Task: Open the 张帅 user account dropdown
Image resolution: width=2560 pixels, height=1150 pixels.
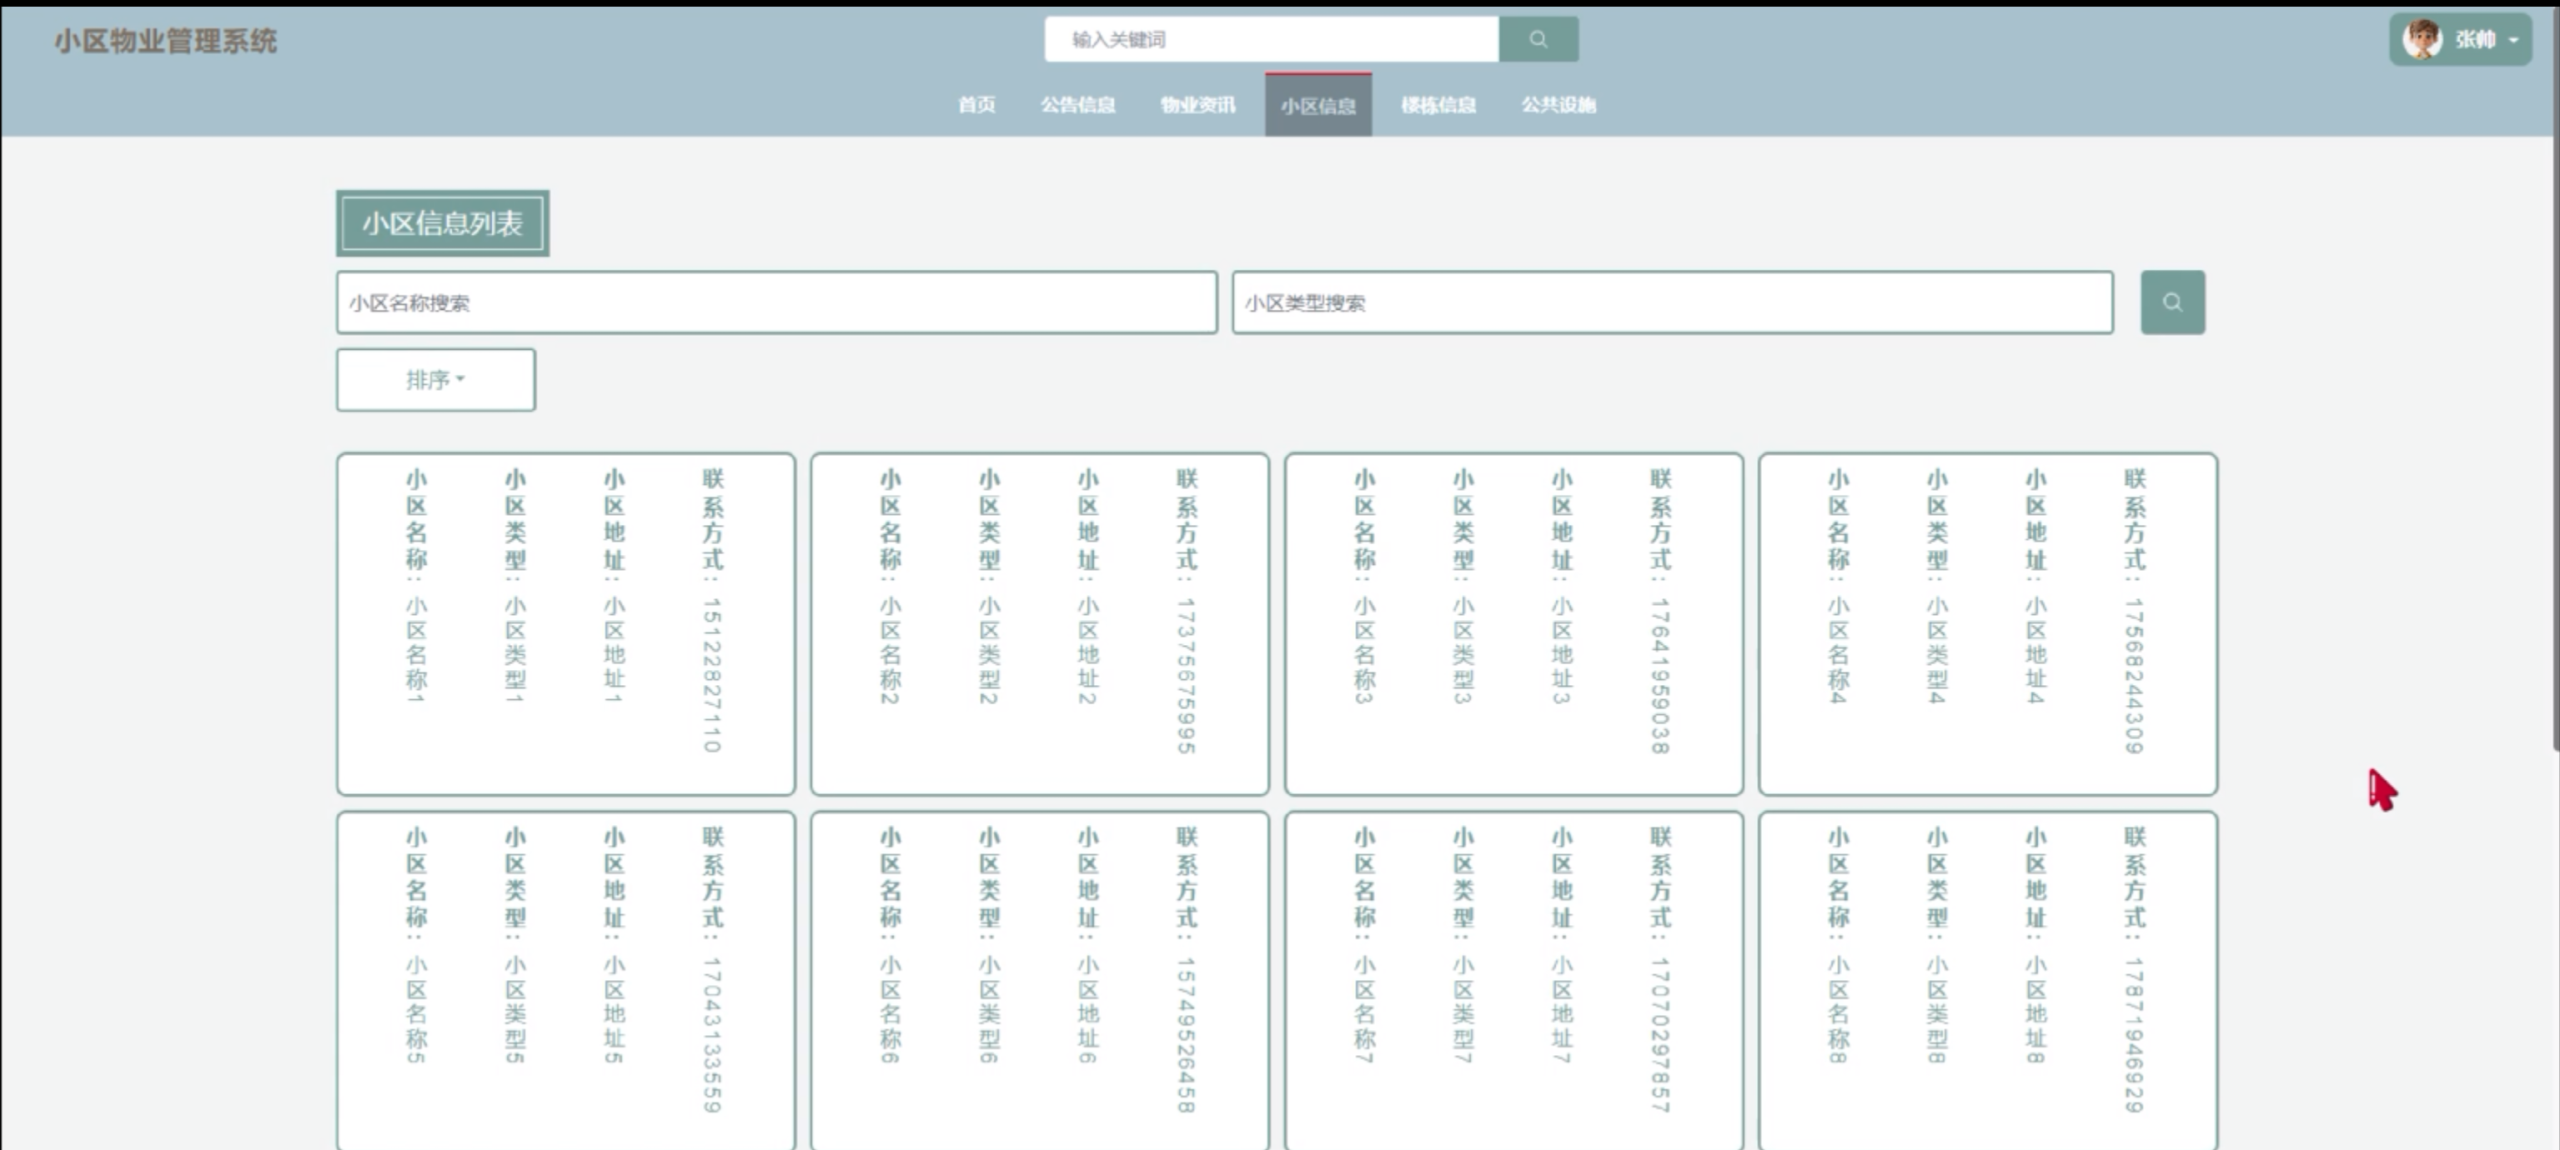Action: pos(2512,40)
